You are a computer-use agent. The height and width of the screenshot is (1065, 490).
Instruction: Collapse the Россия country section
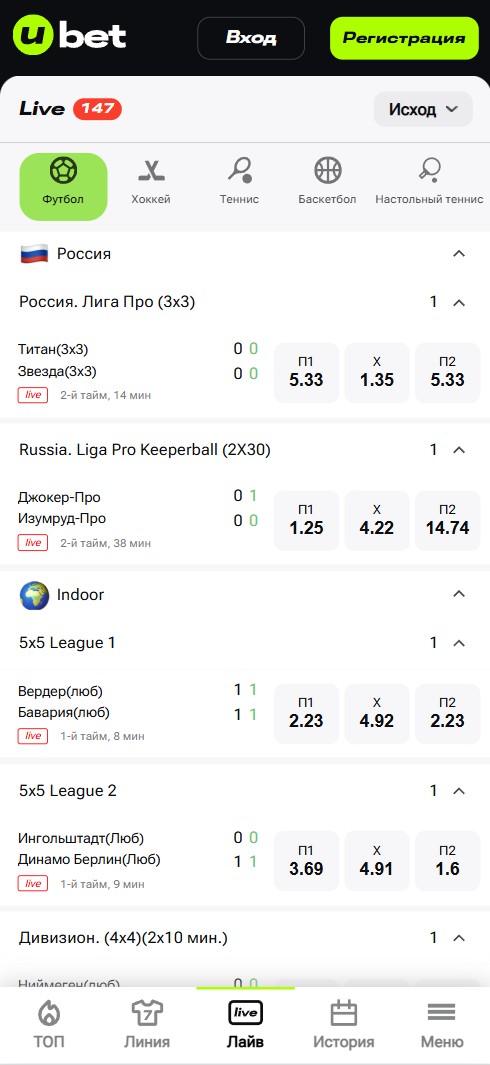(459, 254)
